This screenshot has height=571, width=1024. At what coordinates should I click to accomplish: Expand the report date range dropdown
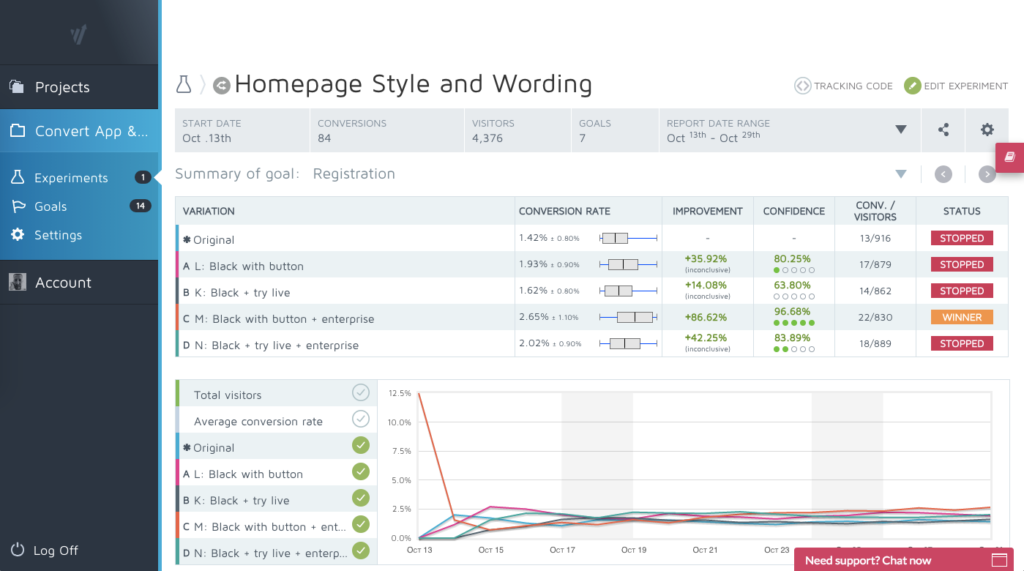click(900, 130)
